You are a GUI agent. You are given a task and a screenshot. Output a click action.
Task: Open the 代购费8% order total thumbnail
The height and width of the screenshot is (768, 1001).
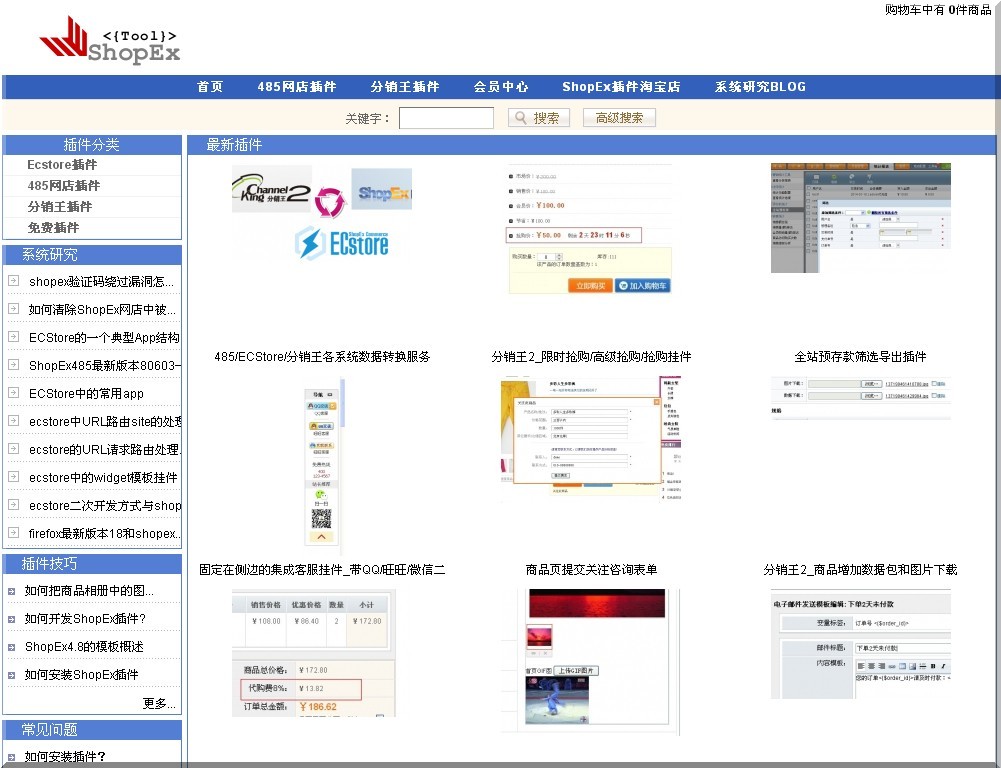tap(313, 652)
